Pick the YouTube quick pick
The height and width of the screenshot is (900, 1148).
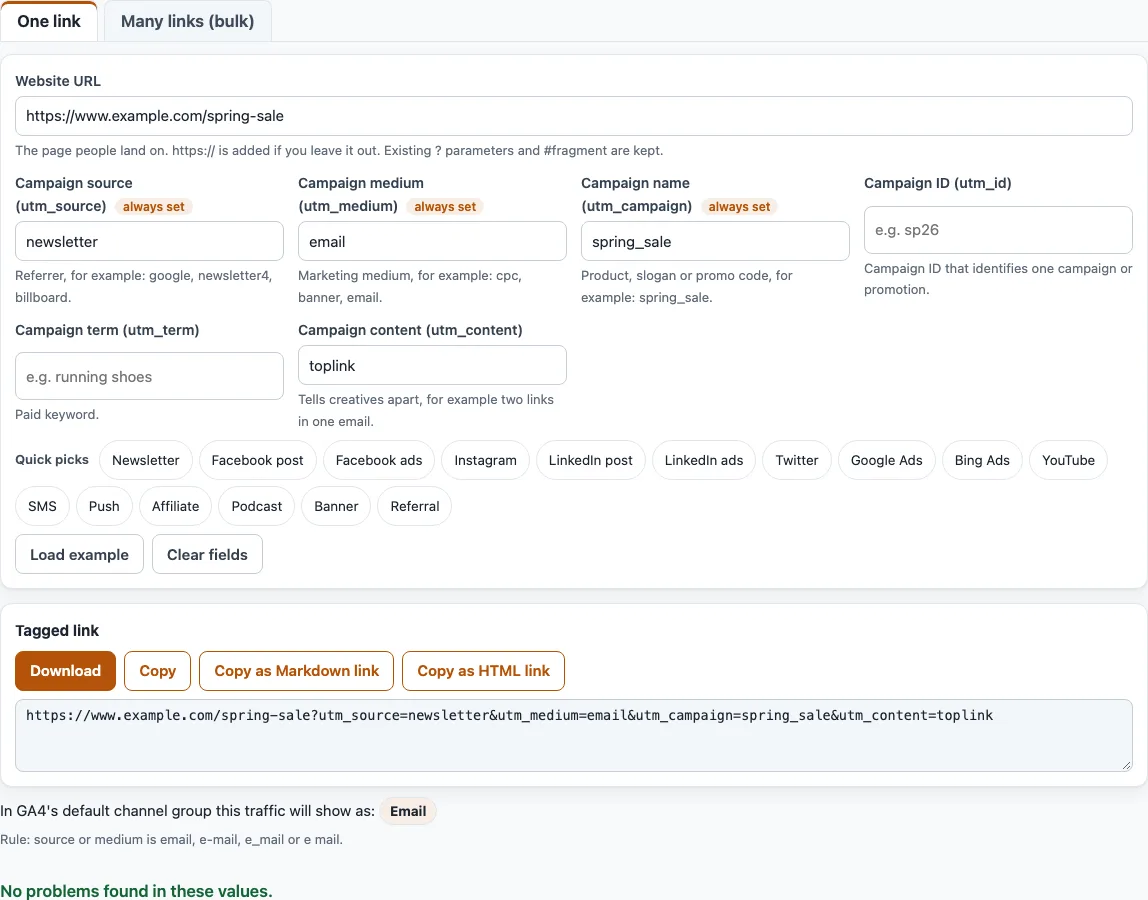point(1068,460)
